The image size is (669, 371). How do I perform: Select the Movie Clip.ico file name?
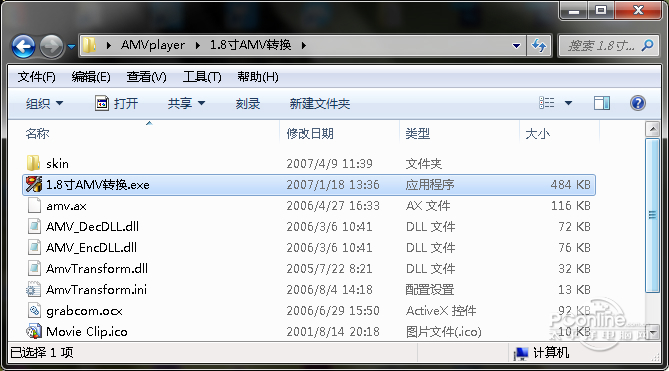tap(87, 332)
